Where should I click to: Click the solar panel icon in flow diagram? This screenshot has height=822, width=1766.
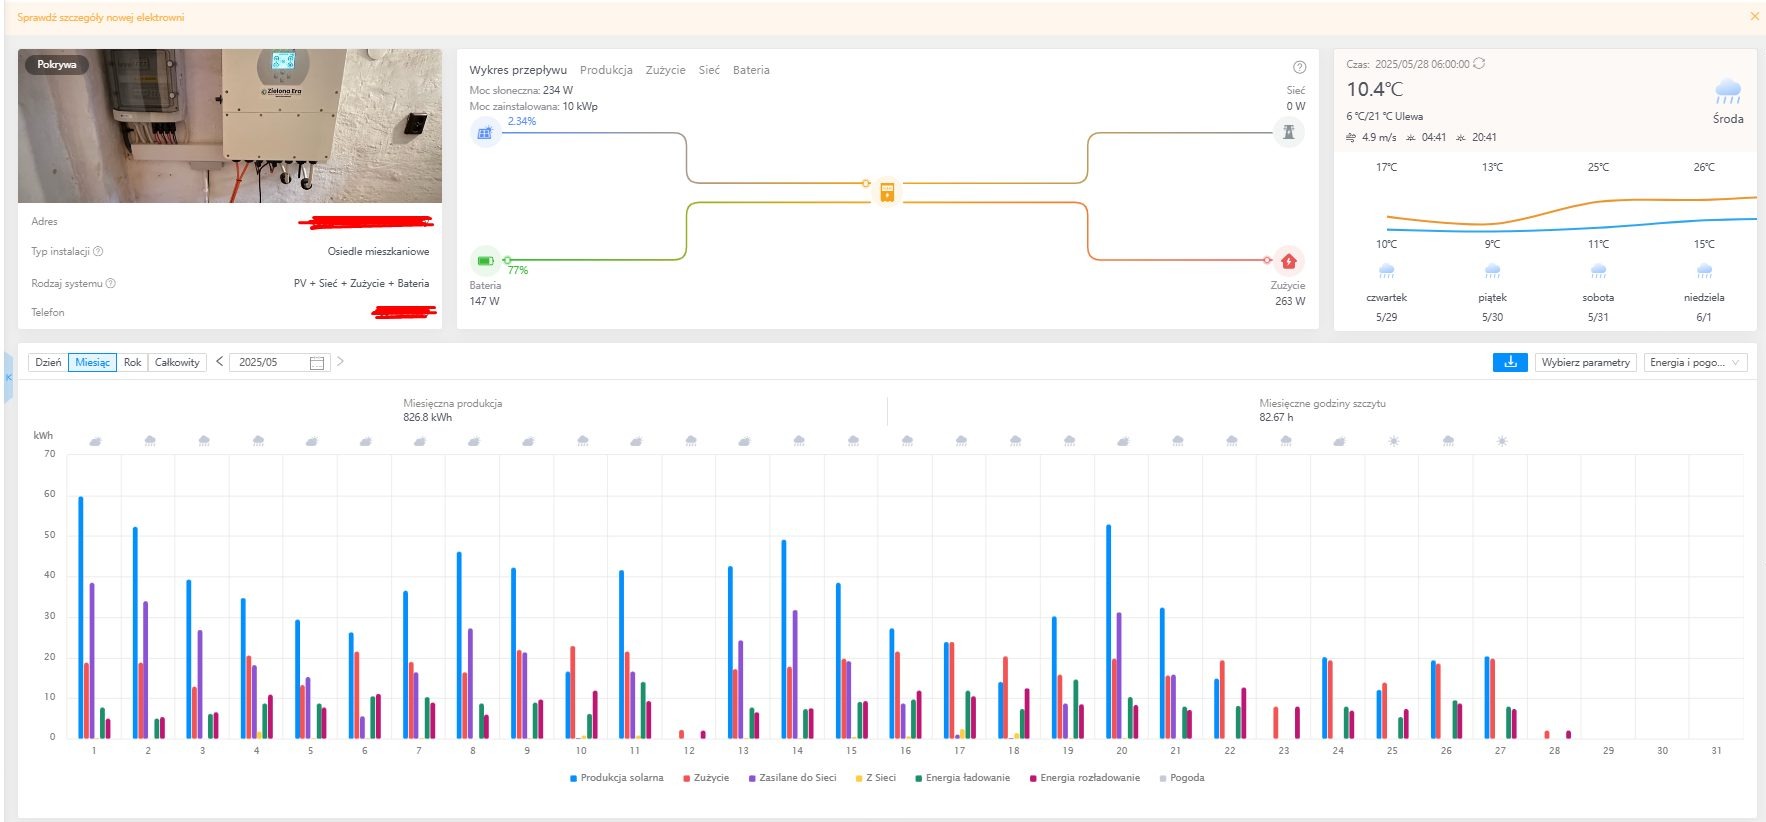click(x=485, y=132)
